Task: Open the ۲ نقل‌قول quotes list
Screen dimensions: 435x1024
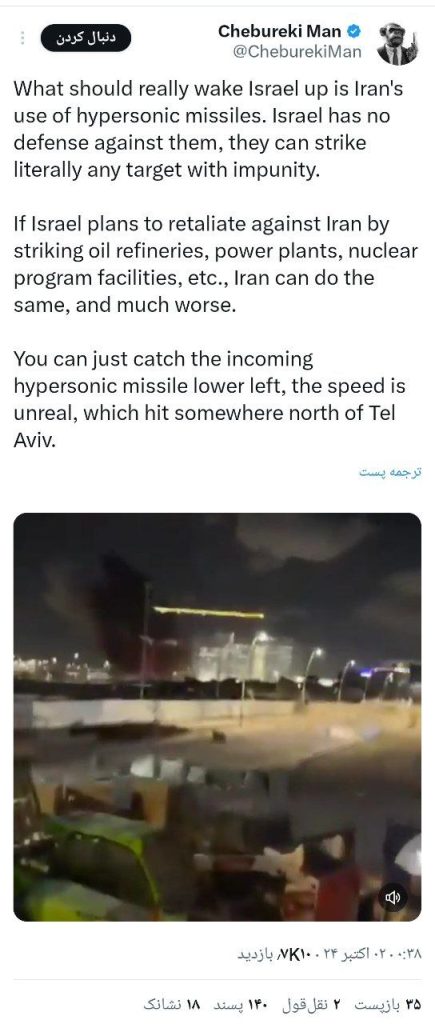Action: coord(309,1002)
